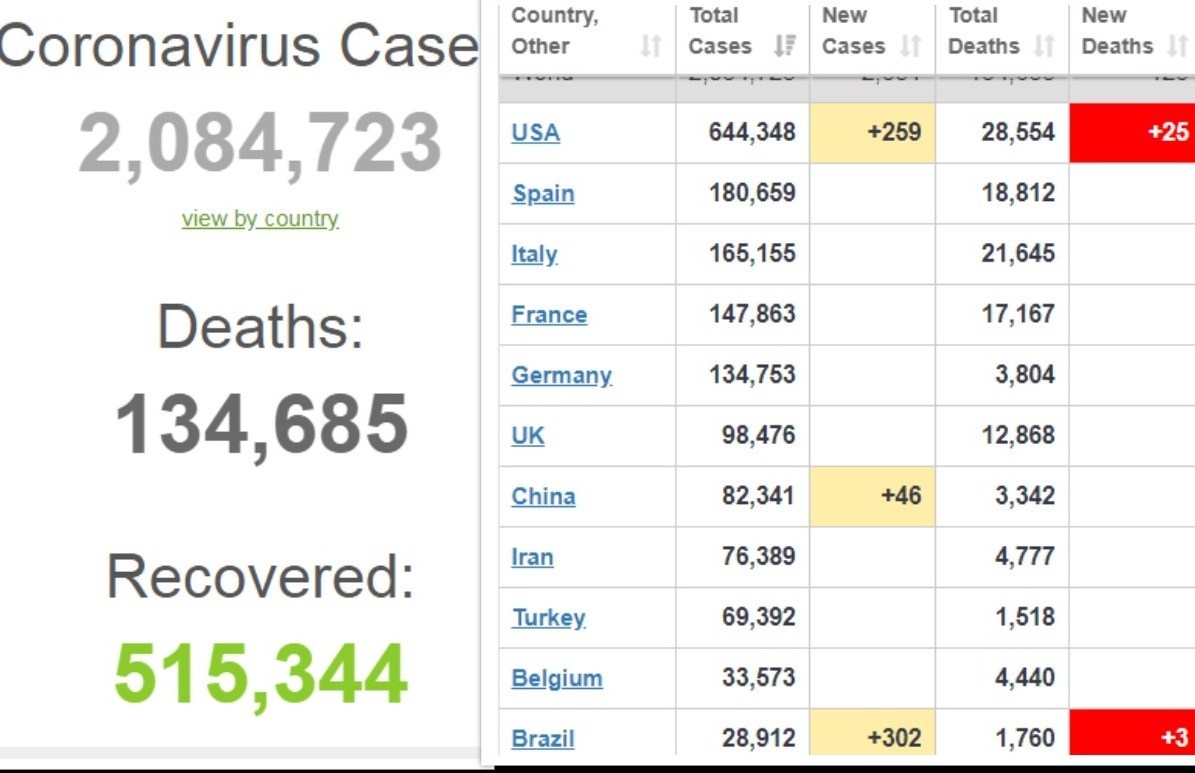Go to Spain's country page

[x=543, y=193]
